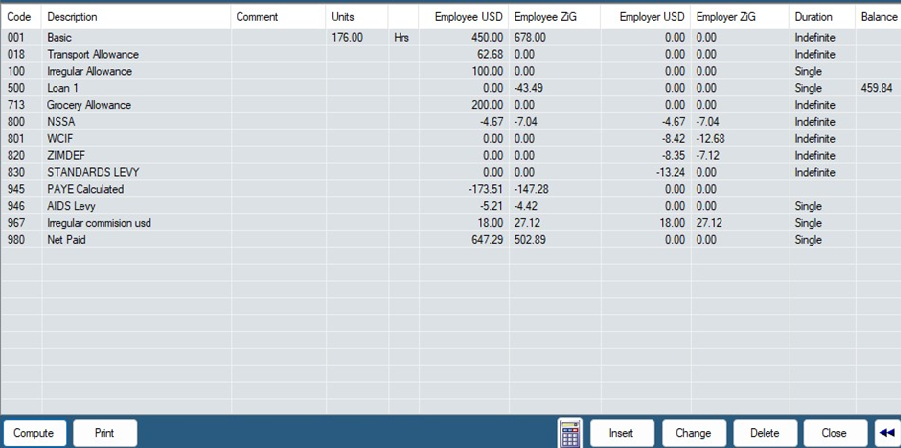Screen dimensions: 901x448
Task: Click the Balance column header
Action: click(x=879, y=17)
